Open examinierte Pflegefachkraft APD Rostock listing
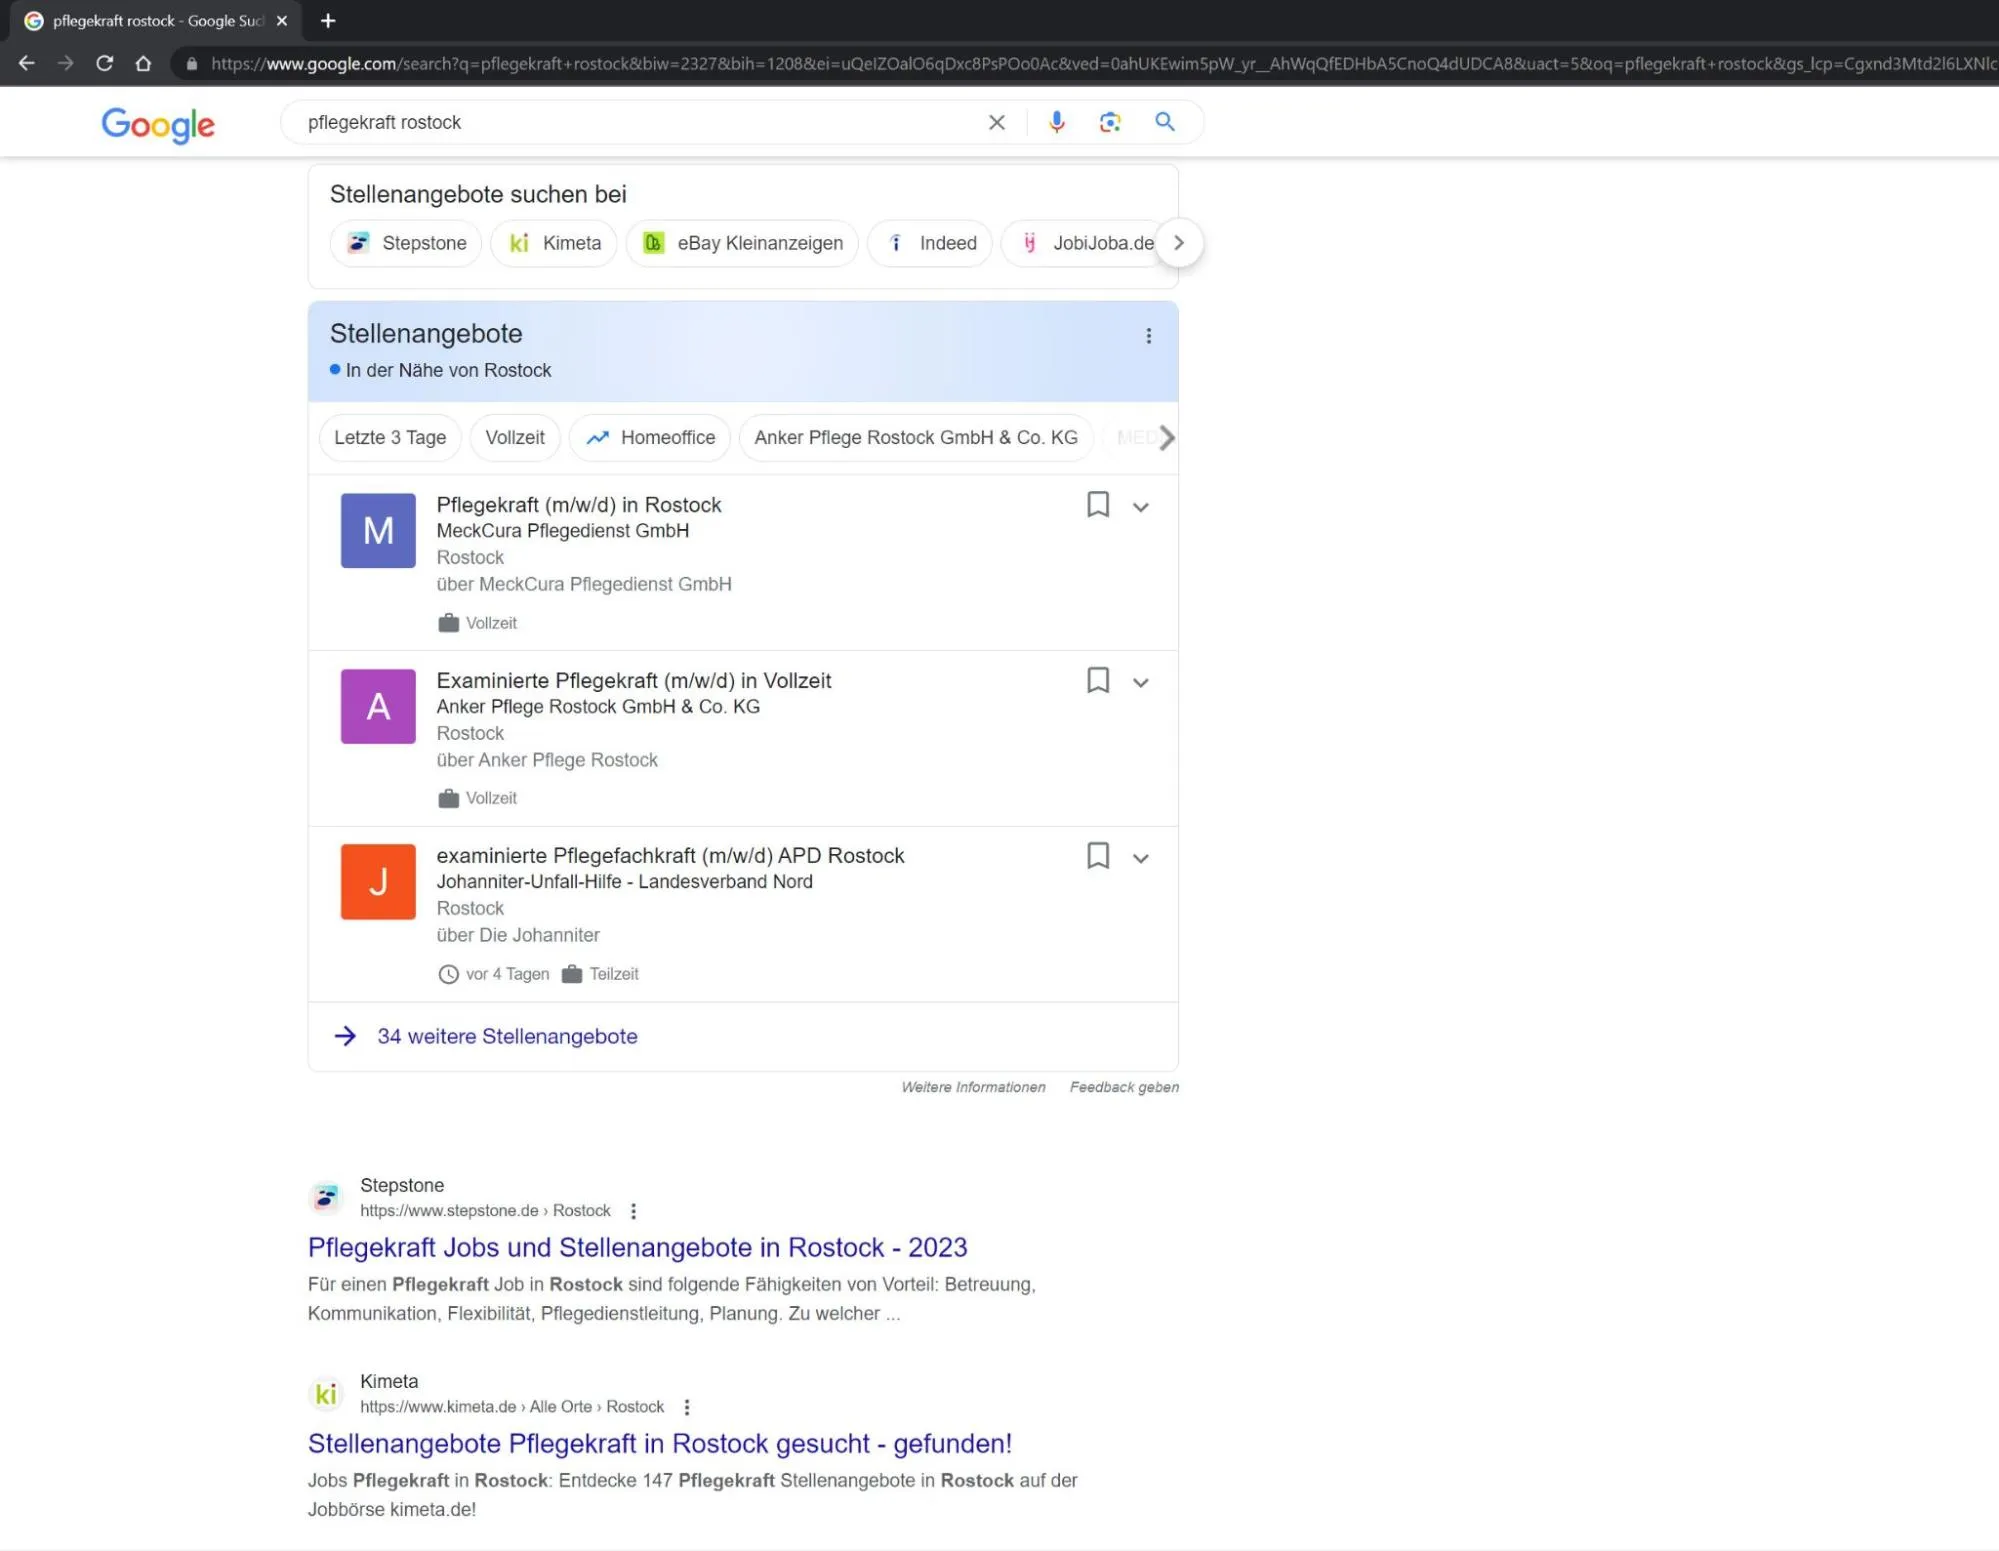The height and width of the screenshot is (1551, 1999). 670,855
